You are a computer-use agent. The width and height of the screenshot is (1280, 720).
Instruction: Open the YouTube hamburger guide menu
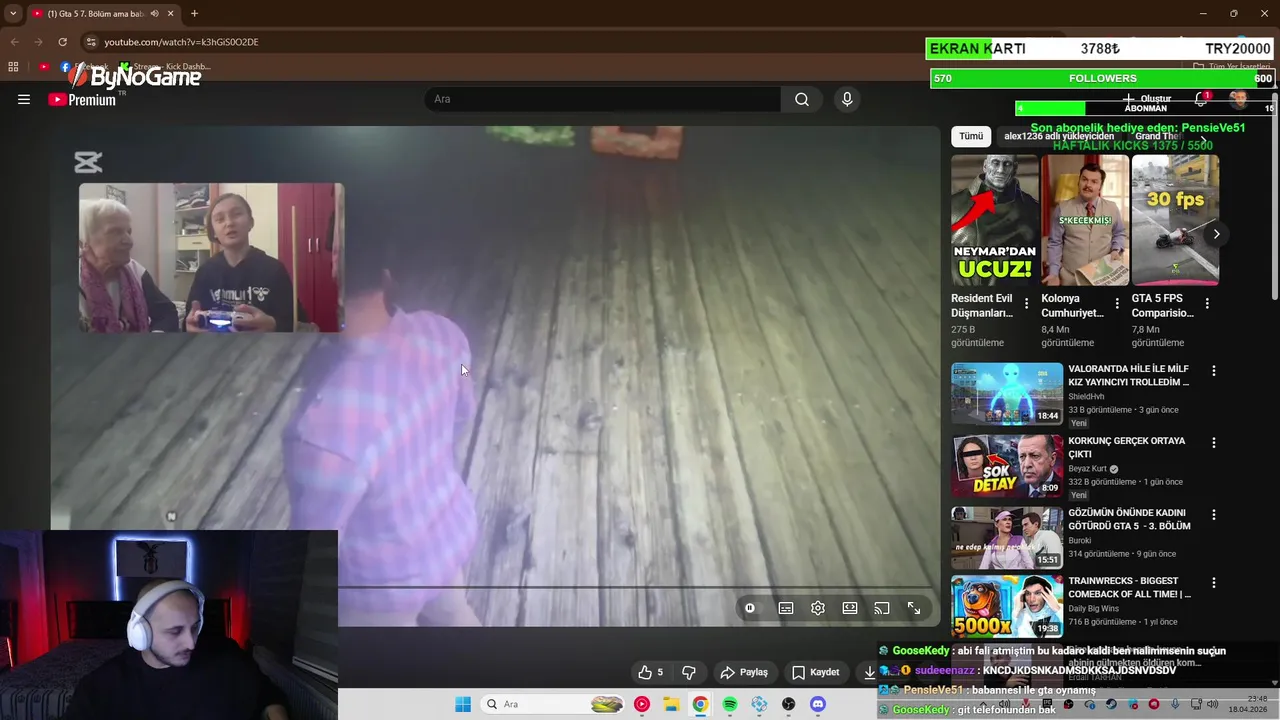click(24, 99)
